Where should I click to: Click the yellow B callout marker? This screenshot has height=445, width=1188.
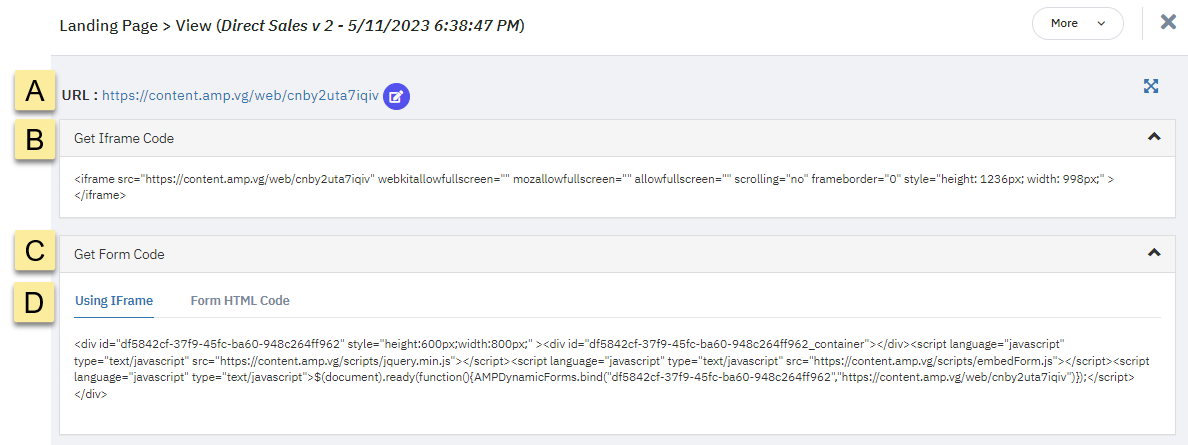[35, 140]
